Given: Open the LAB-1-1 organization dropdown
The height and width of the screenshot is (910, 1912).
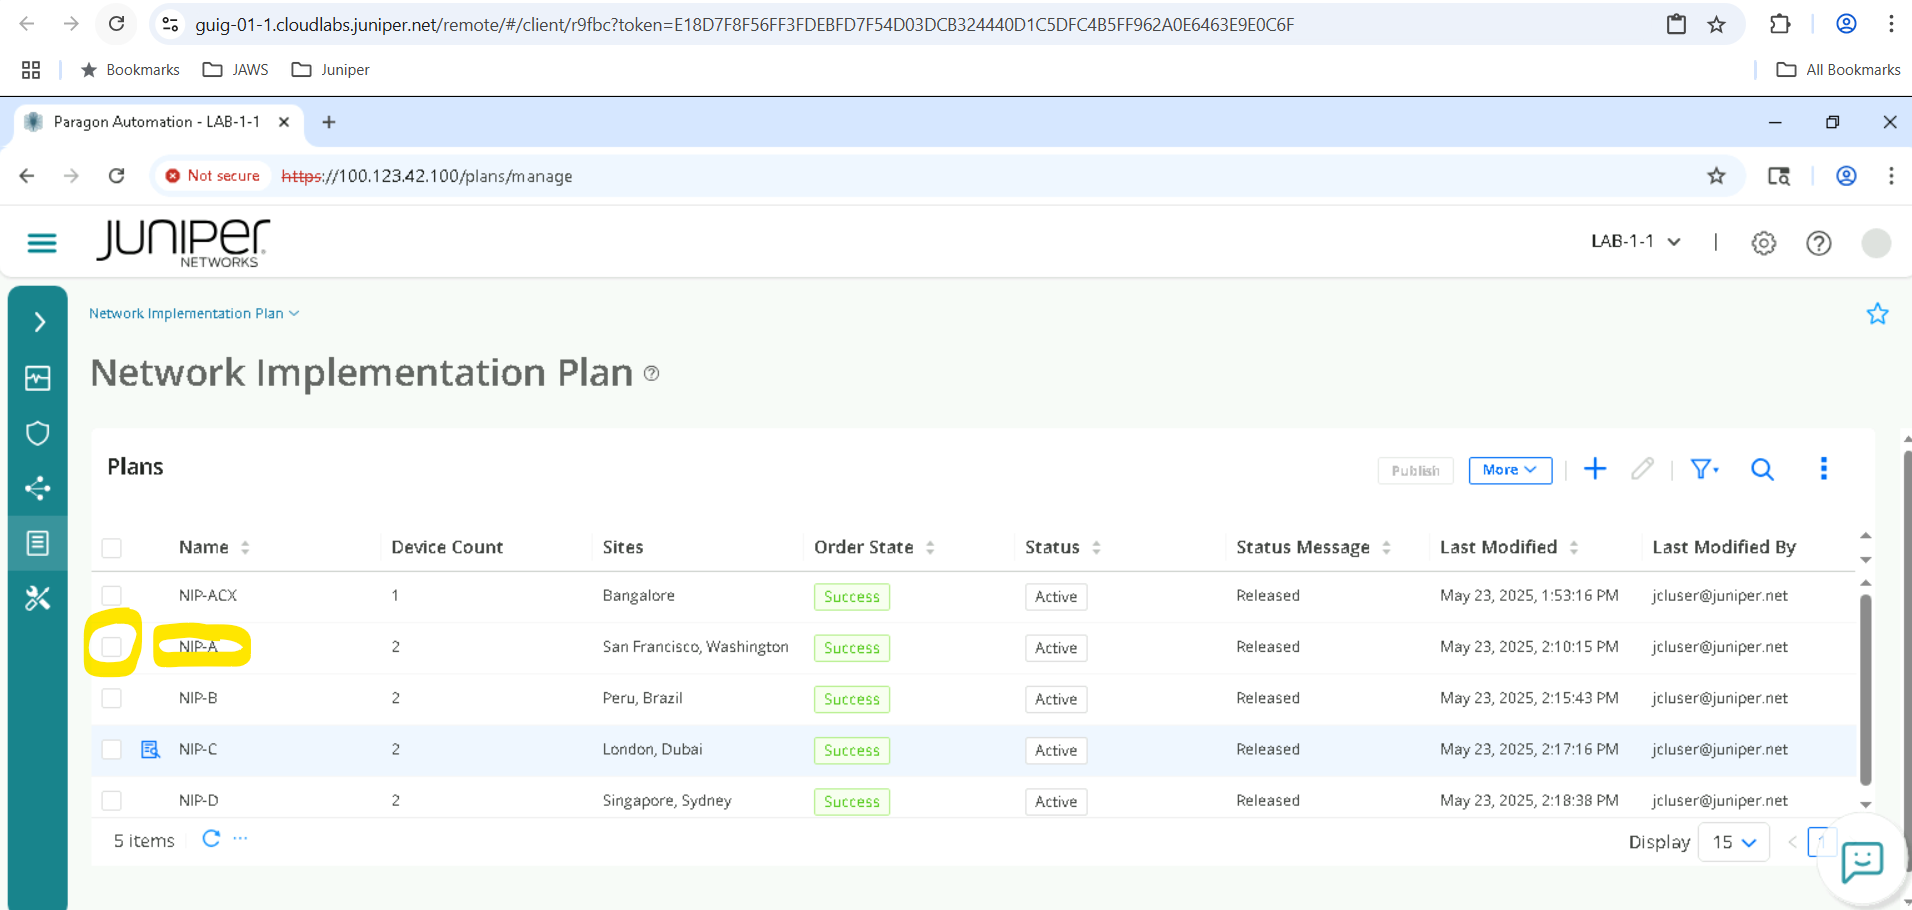Looking at the screenshot, I should click(x=1635, y=242).
